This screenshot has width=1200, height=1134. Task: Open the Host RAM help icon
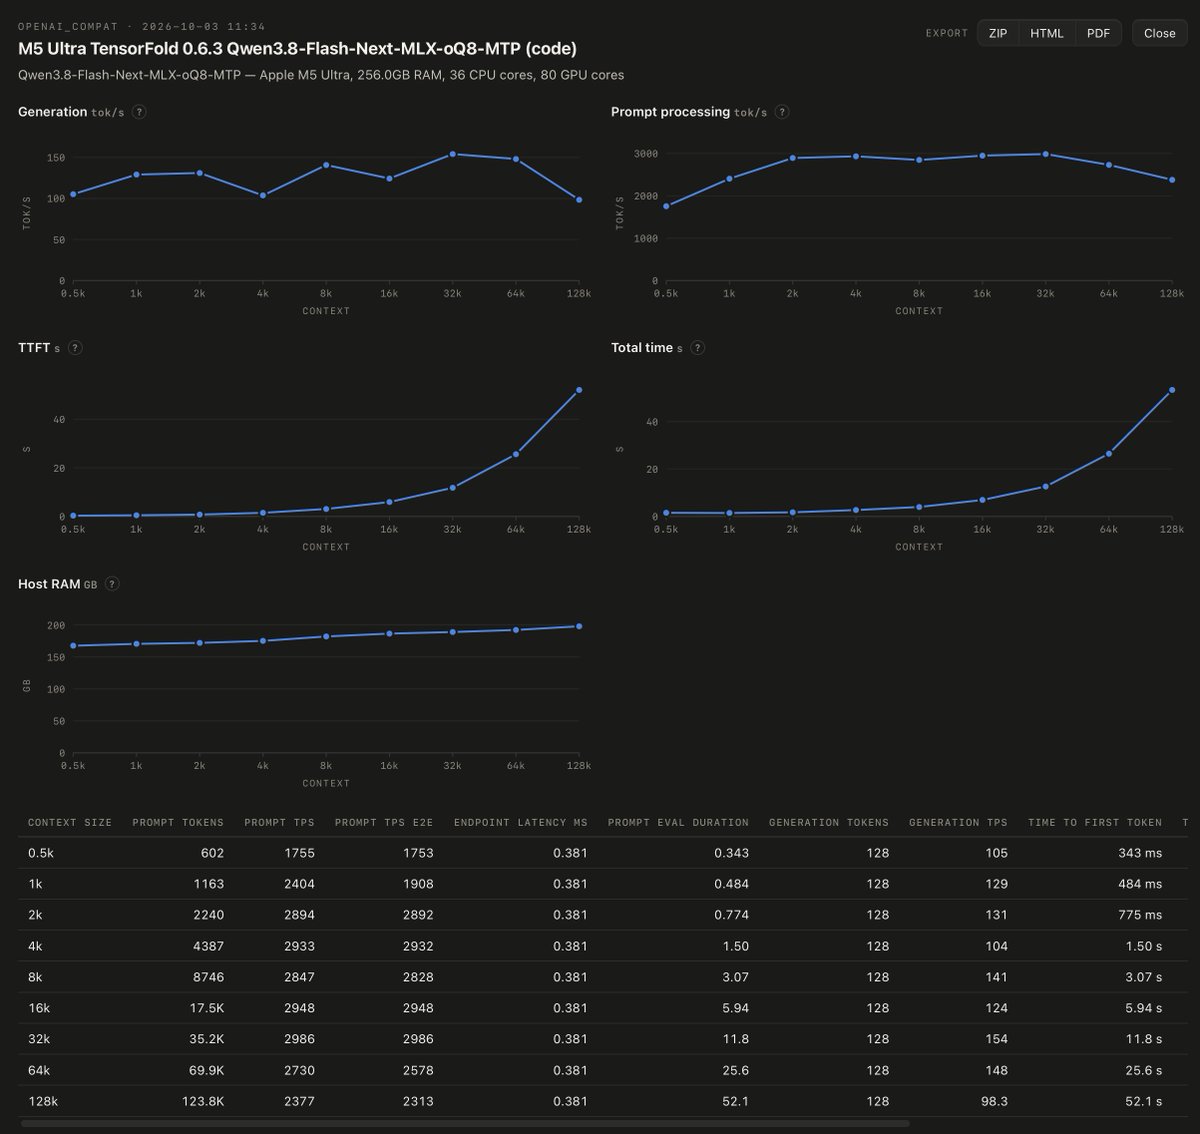click(112, 584)
